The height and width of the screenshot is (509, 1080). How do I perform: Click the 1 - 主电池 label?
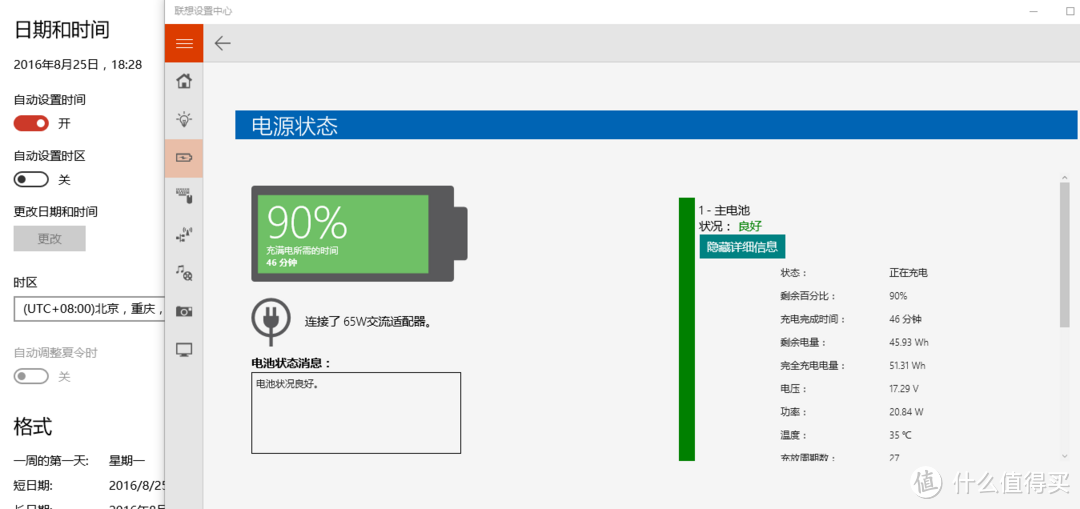pos(724,211)
